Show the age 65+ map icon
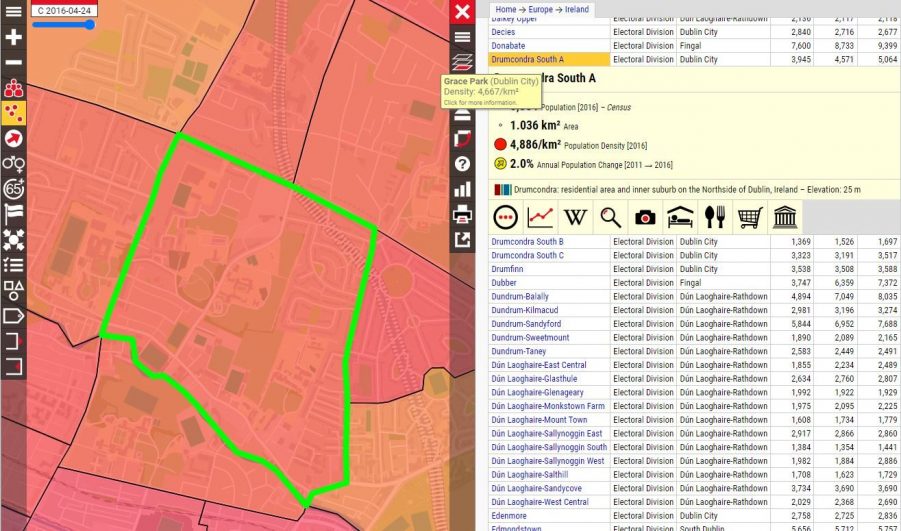 (13, 189)
